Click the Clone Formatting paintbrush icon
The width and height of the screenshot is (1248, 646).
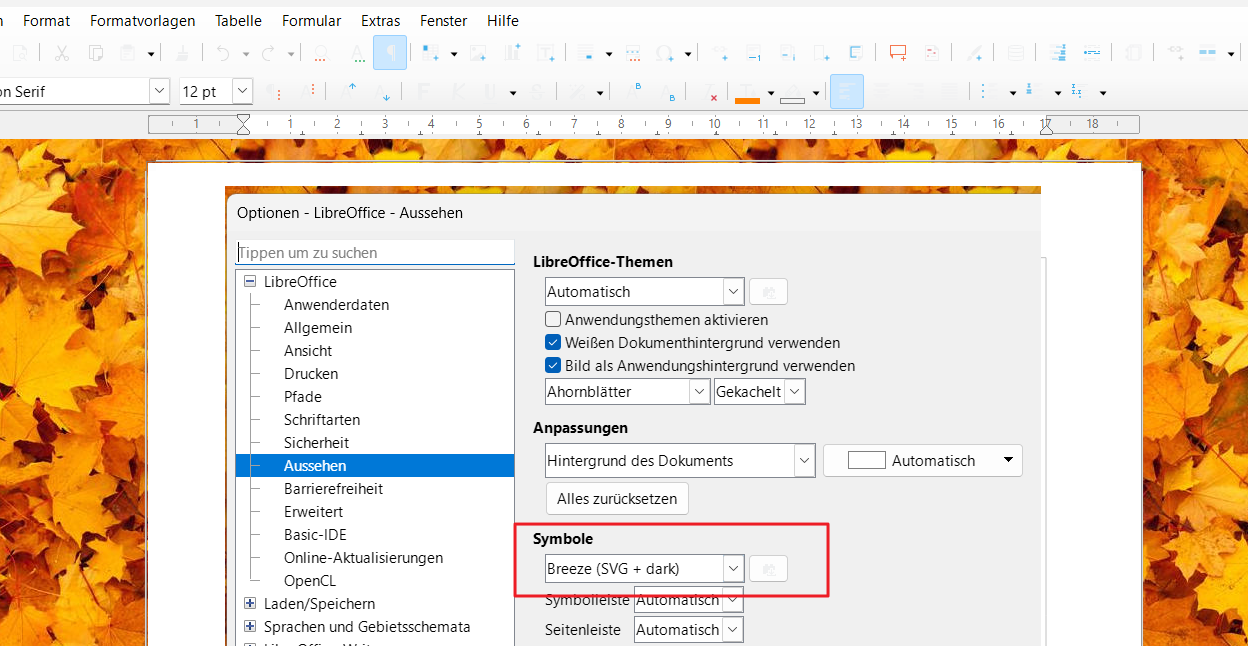tap(182, 53)
